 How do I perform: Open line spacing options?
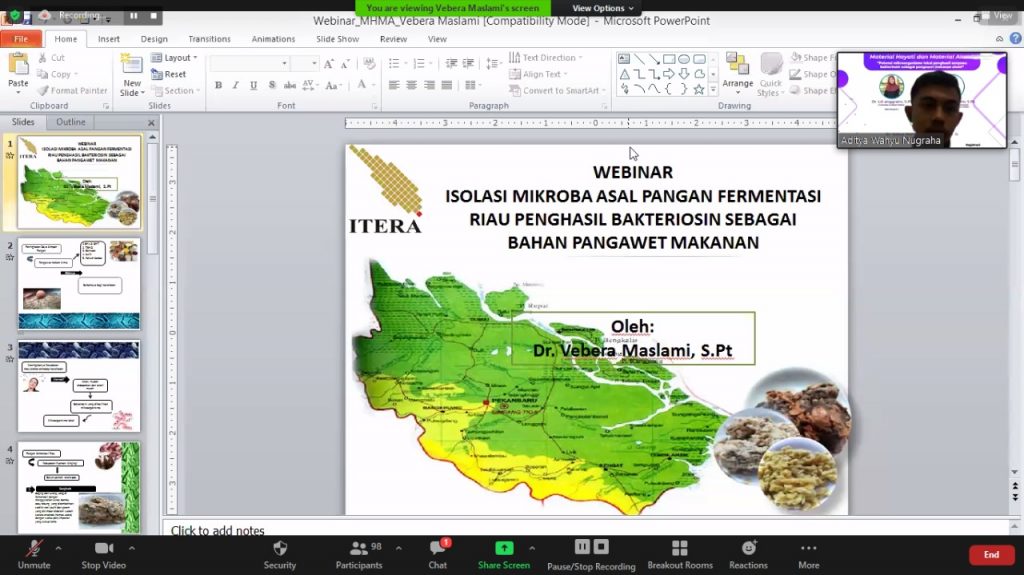click(493, 63)
